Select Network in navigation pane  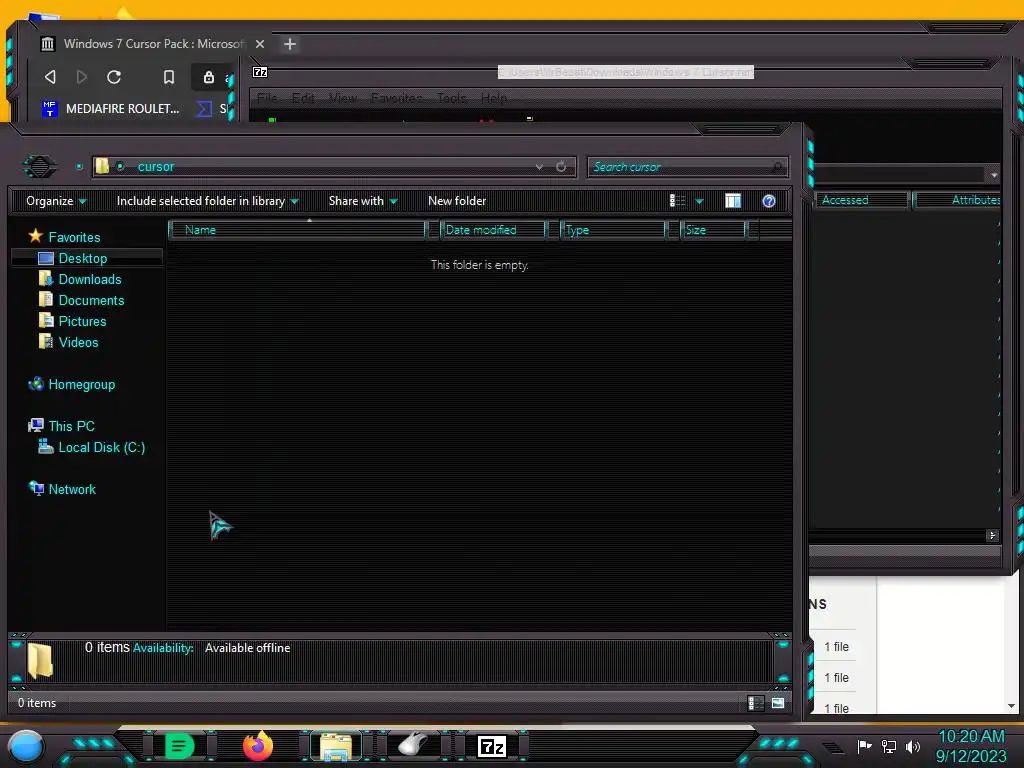[63, 488]
